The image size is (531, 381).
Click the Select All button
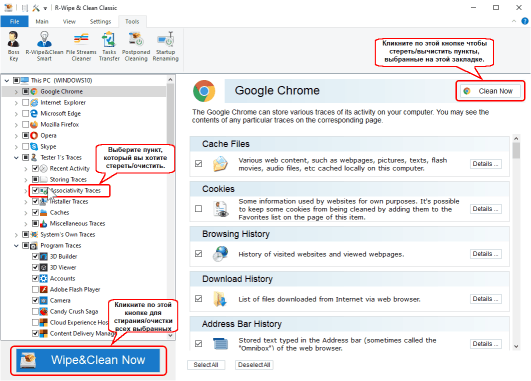(x=206, y=365)
